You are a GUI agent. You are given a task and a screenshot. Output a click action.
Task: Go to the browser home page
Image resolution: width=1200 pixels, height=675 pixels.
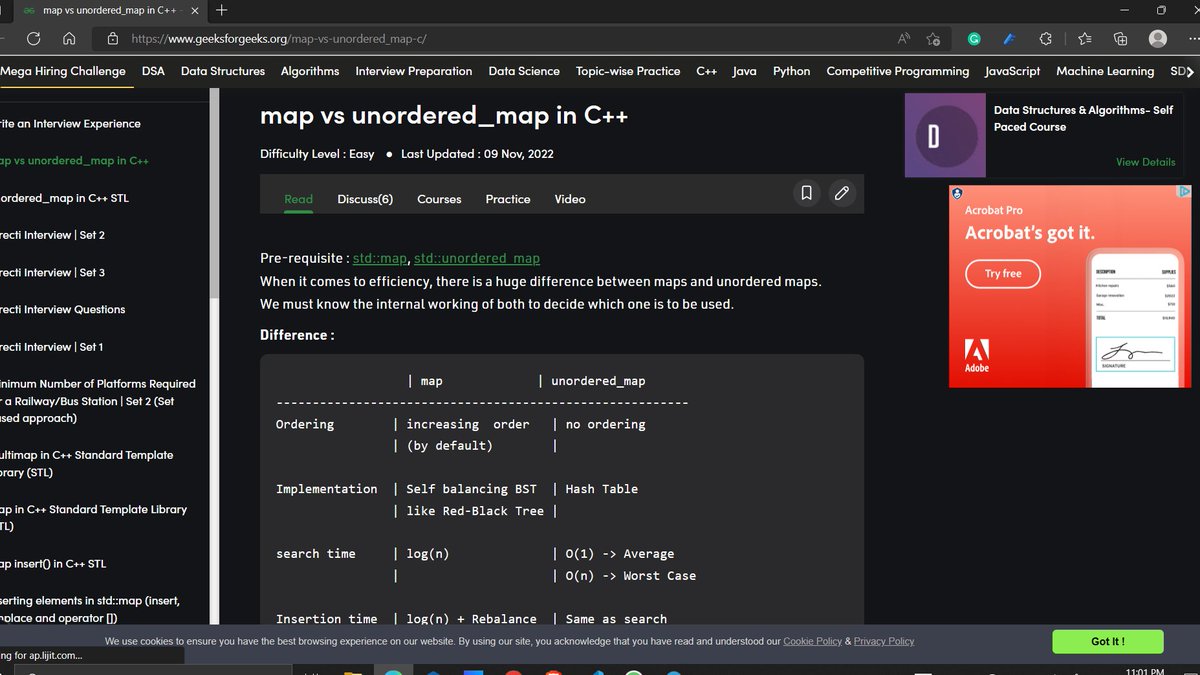pyautogui.click(x=69, y=39)
